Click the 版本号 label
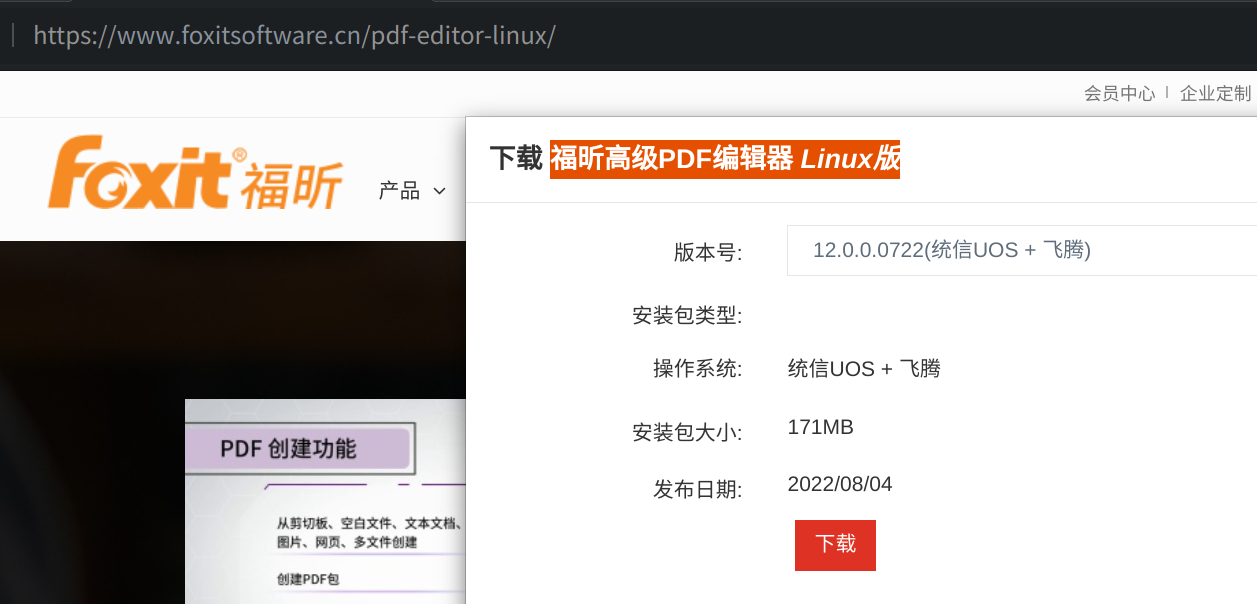 tap(708, 253)
